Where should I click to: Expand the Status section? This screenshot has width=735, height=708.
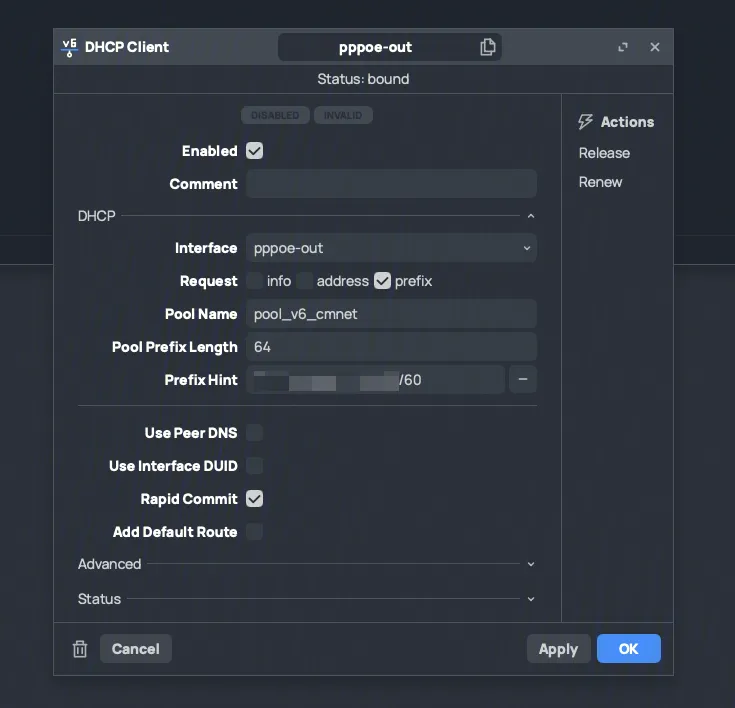[x=531, y=599]
